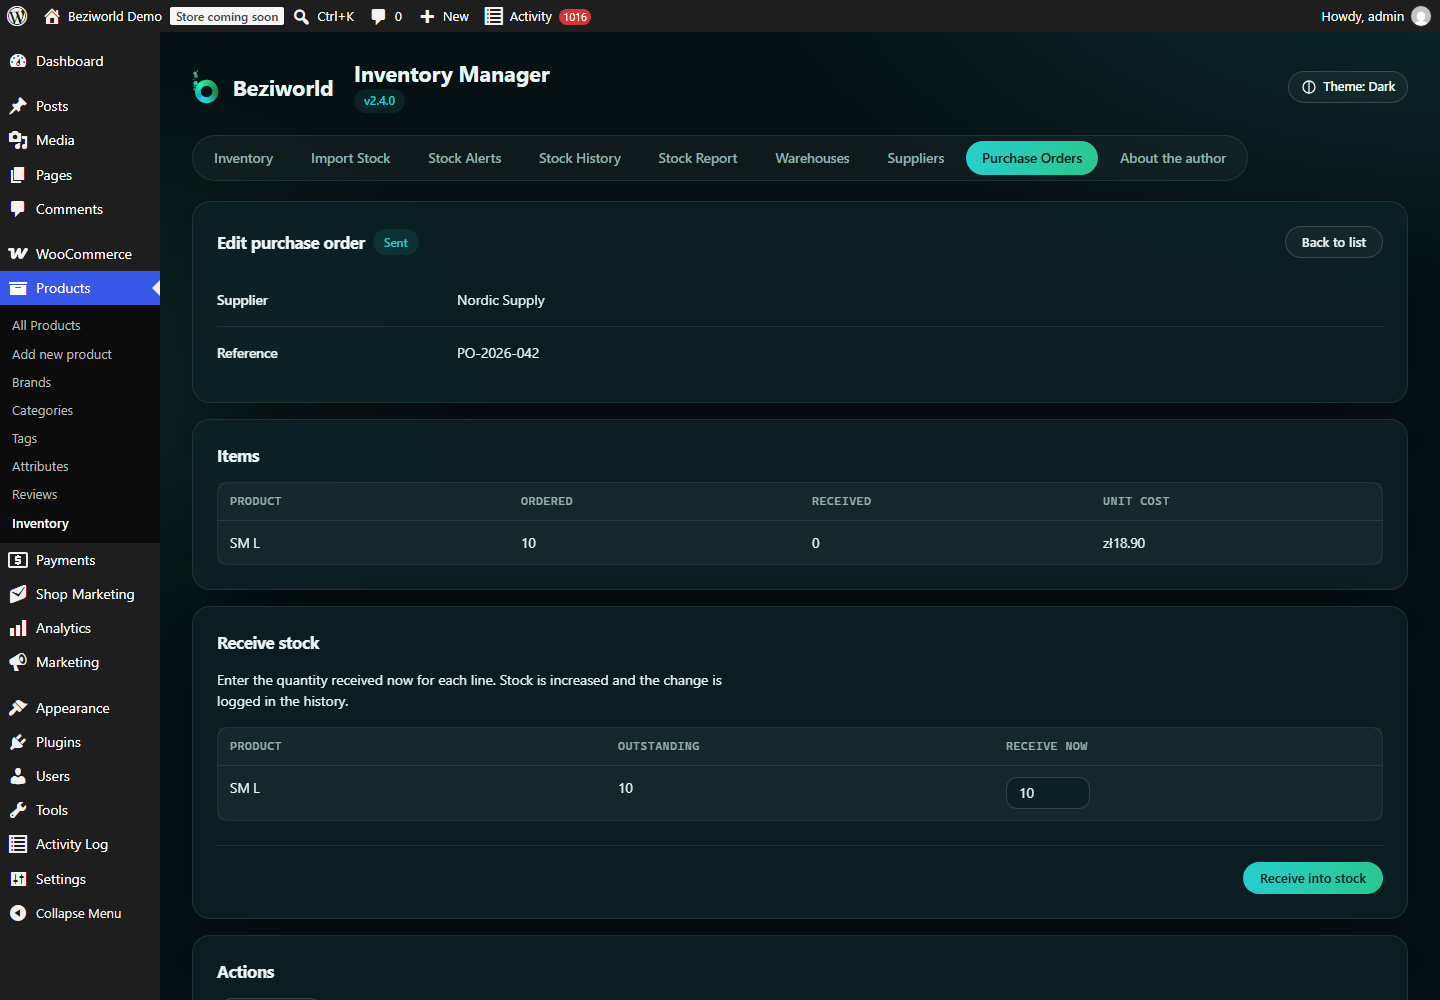Viewport: 1440px width, 1000px height.
Task: Click the Beziworld logo icon
Action: click(x=205, y=88)
